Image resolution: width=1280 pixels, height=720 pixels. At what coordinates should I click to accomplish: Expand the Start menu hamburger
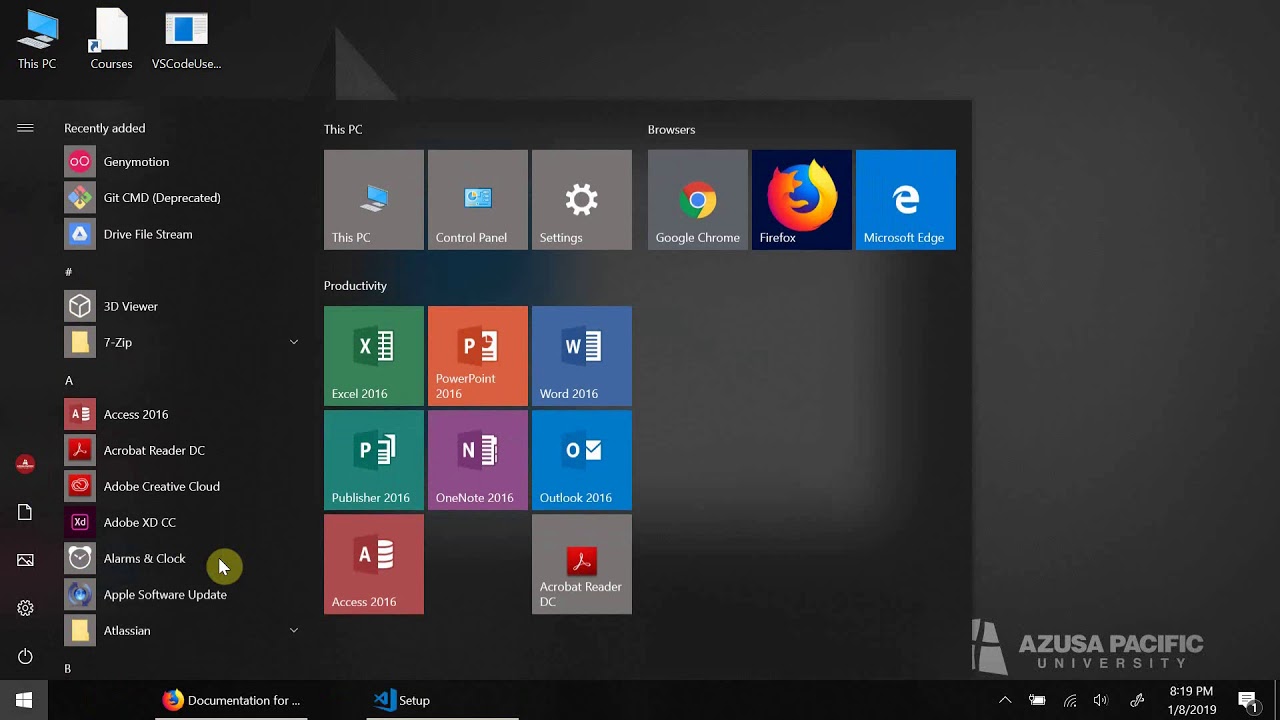click(x=25, y=128)
